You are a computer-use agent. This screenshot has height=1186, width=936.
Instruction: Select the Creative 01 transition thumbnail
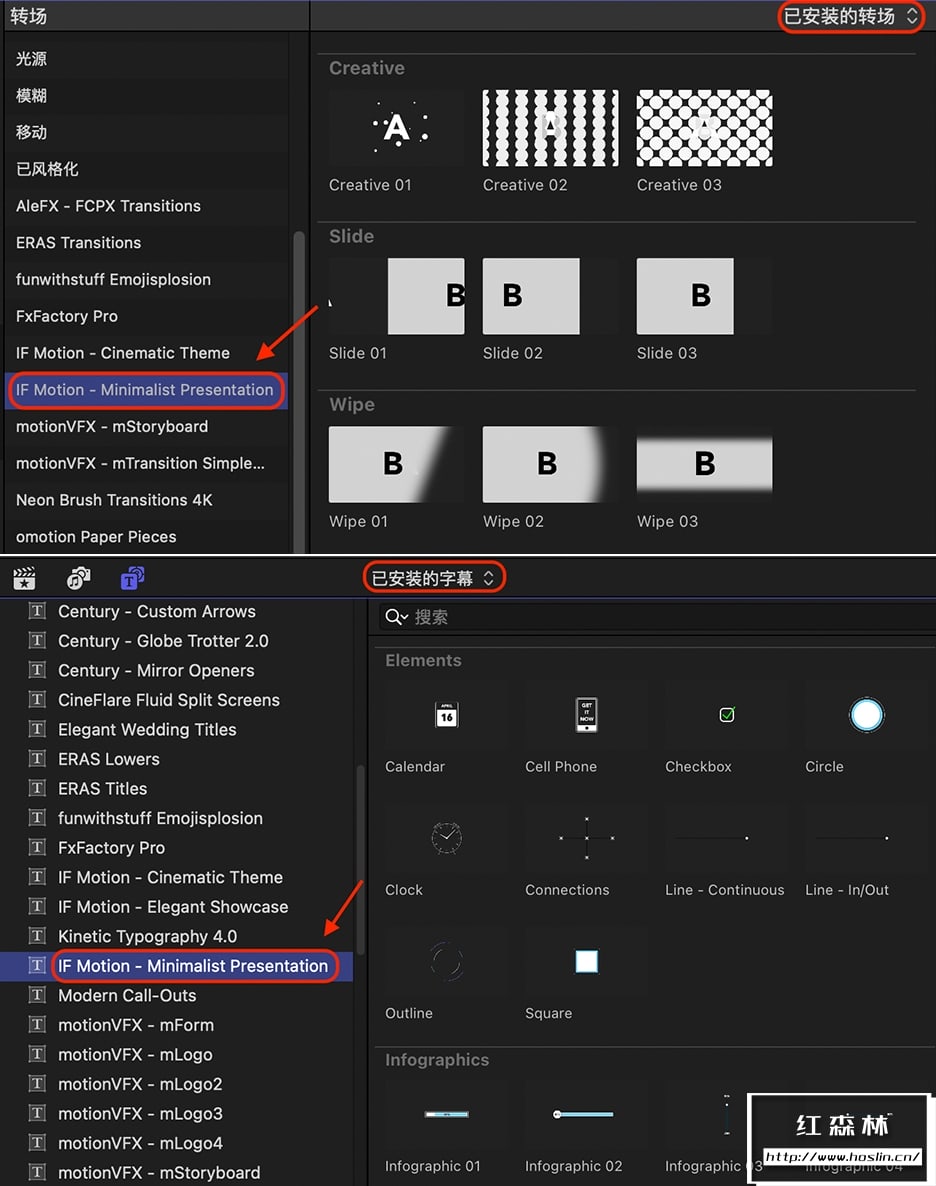[396, 128]
